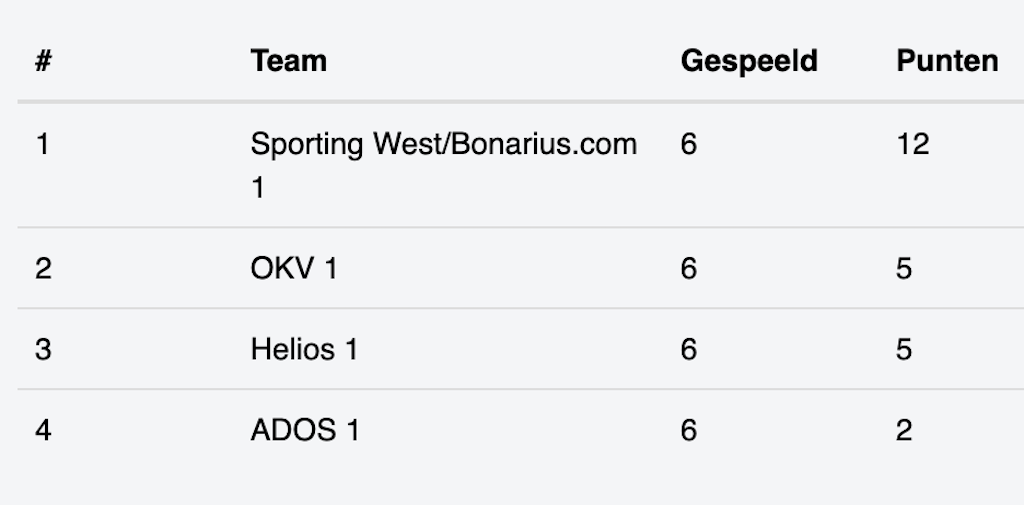Click rank number 1 in first row
Viewport: 1024px width, 505px height.
tap(42, 145)
